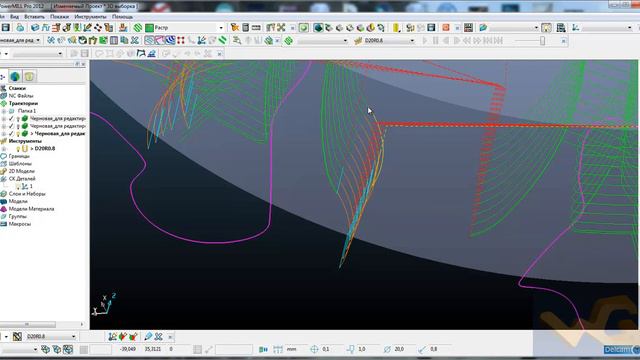Open the Block definition icon (blue cube)
Screen dimensions: 640x360
pyautogui.click(x=35, y=28)
